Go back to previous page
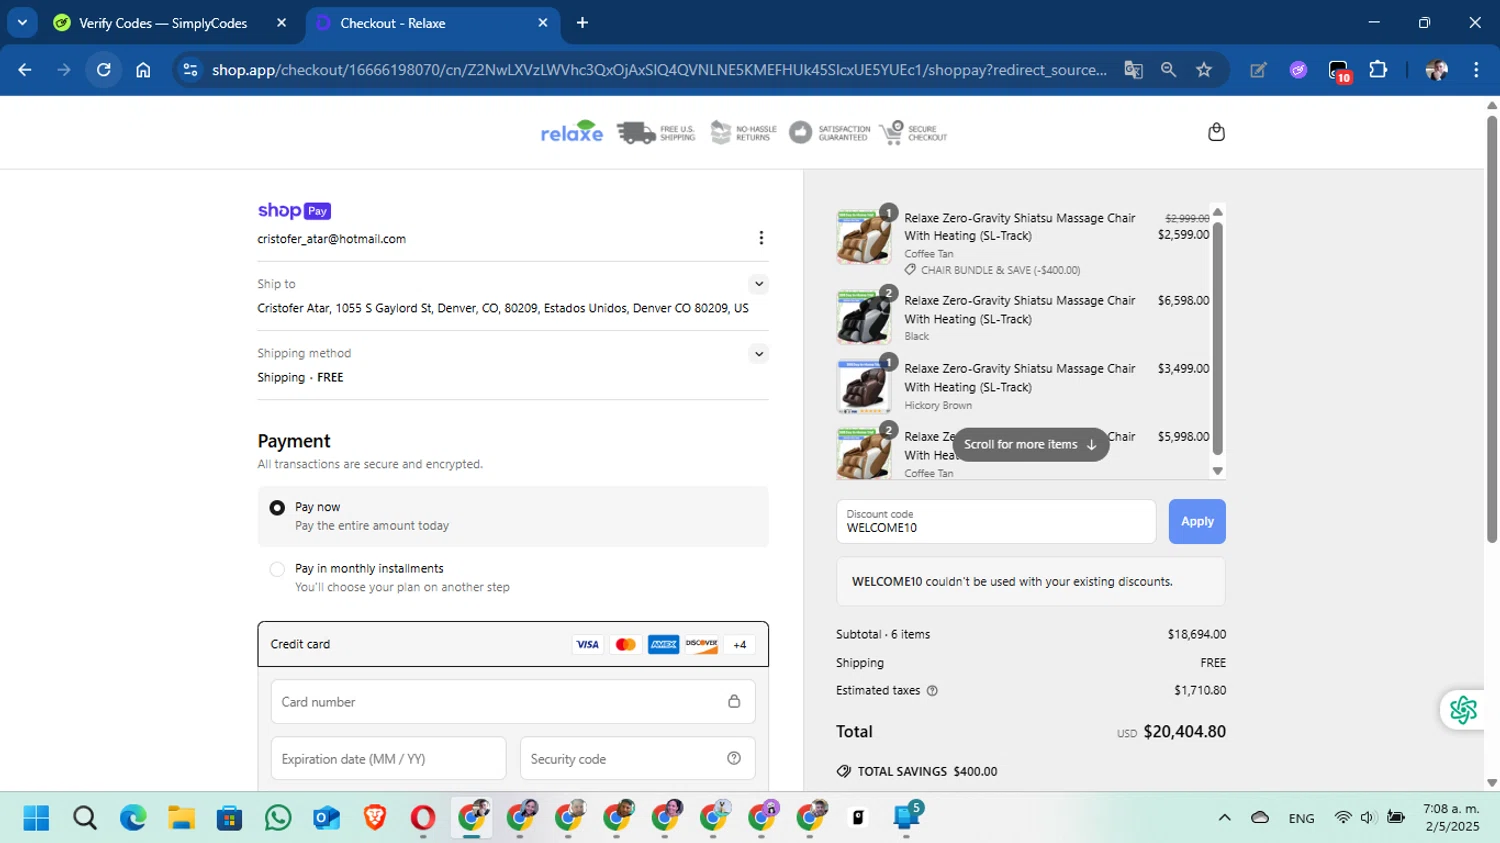1500x843 pixels. coord(25,70)
